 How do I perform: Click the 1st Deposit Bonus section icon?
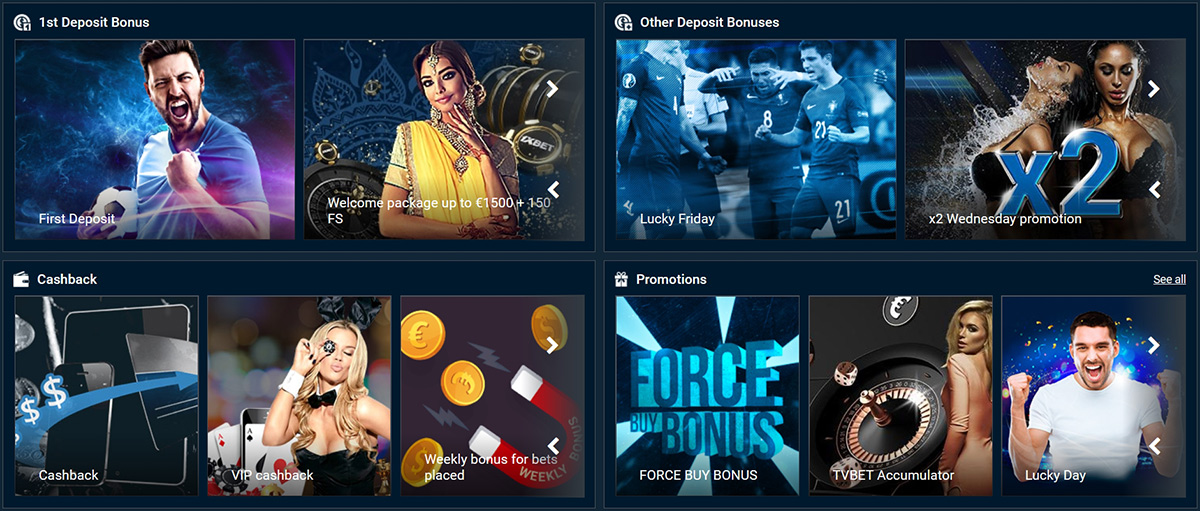(22, 21)
